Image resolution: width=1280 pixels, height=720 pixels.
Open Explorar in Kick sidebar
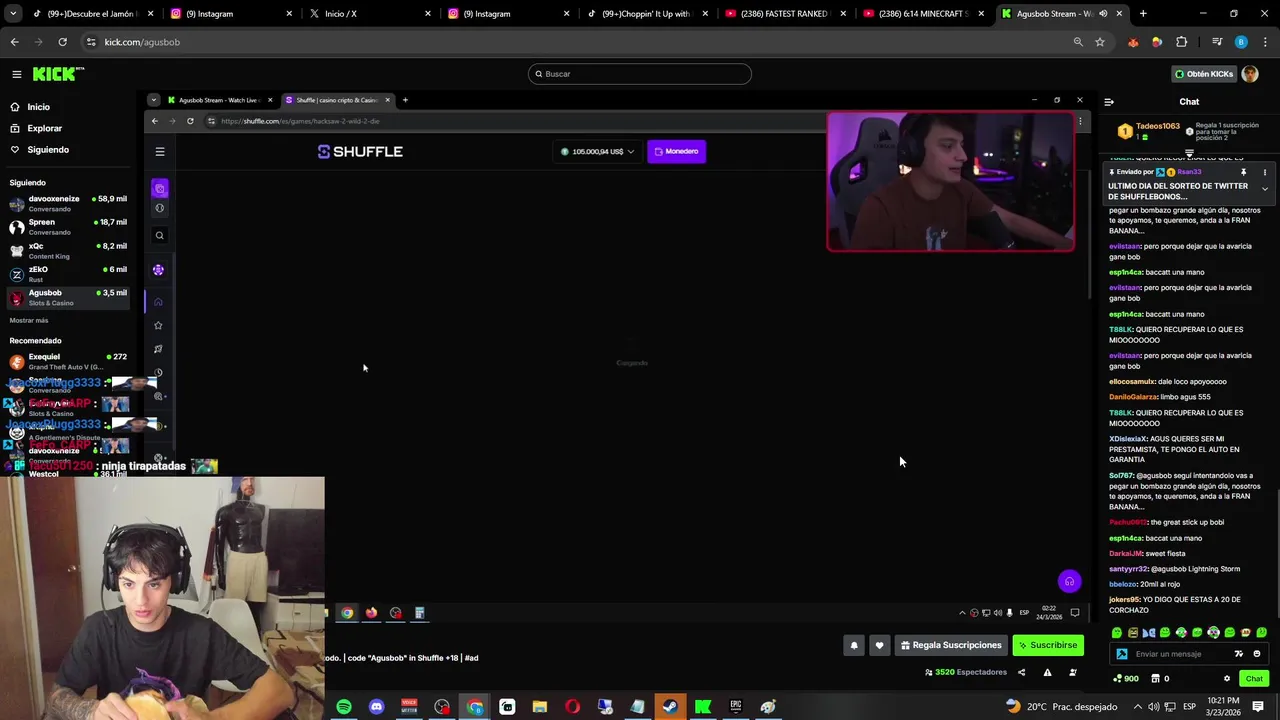(44, 128)
